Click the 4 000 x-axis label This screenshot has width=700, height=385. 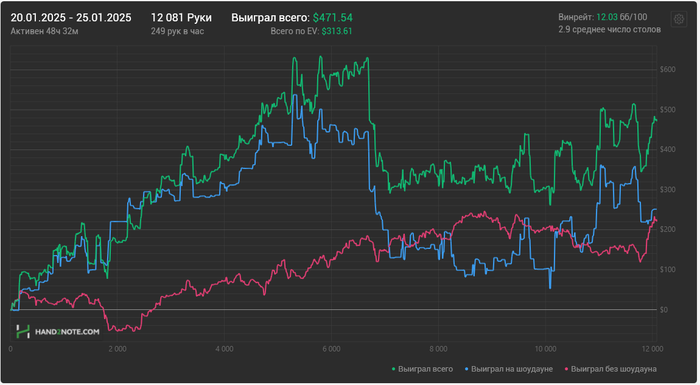[224, 349]
